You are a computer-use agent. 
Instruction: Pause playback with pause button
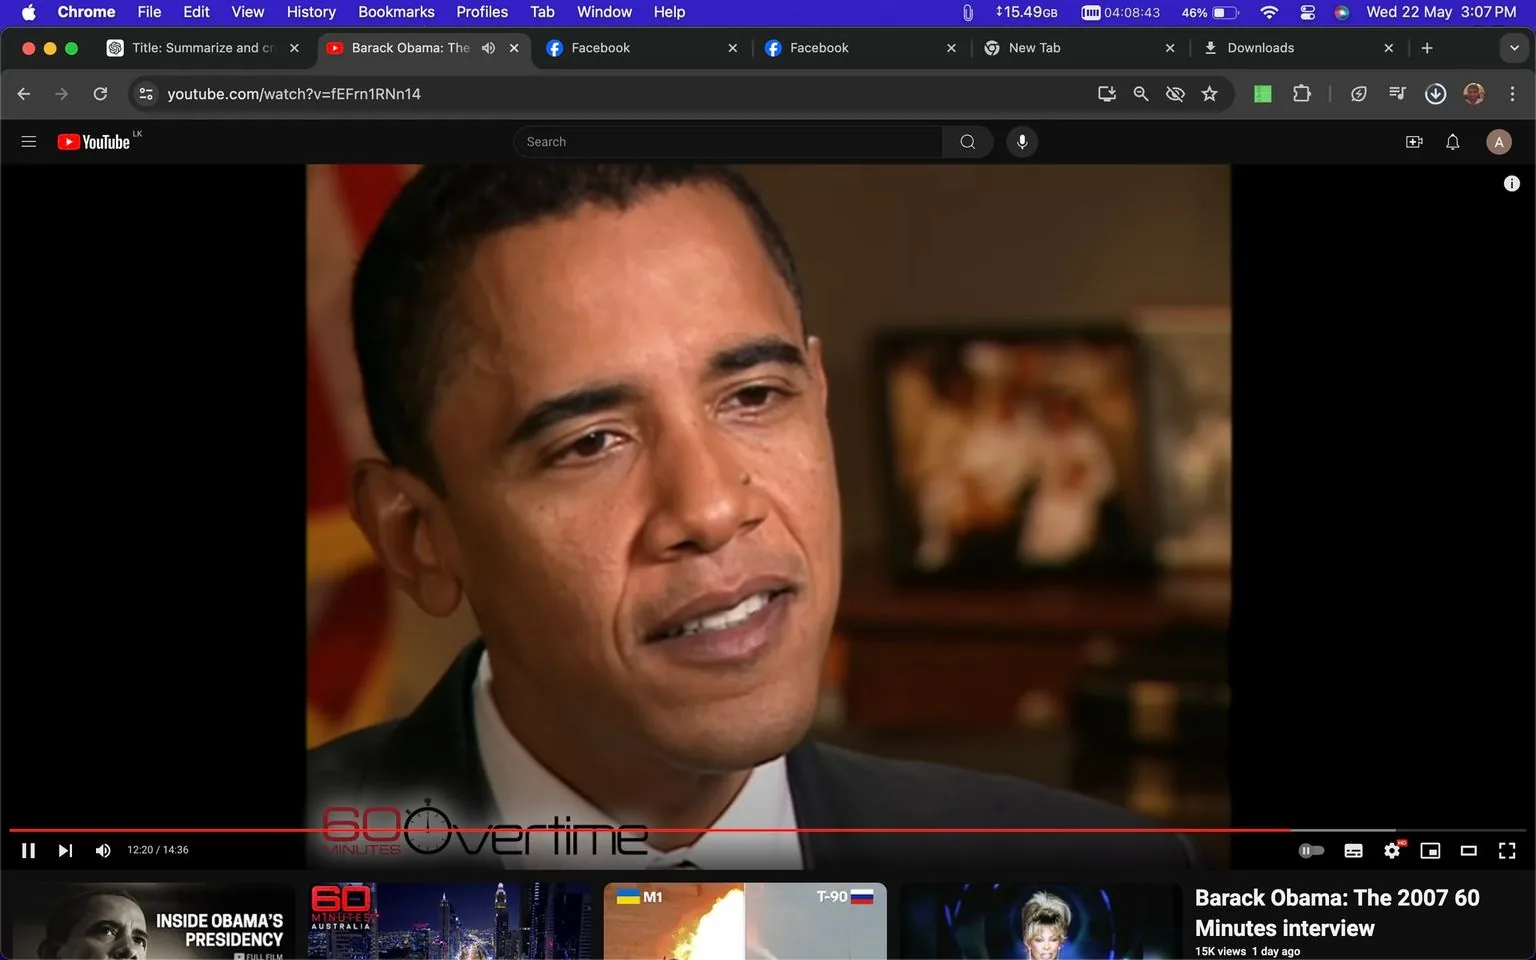[28, 850]
